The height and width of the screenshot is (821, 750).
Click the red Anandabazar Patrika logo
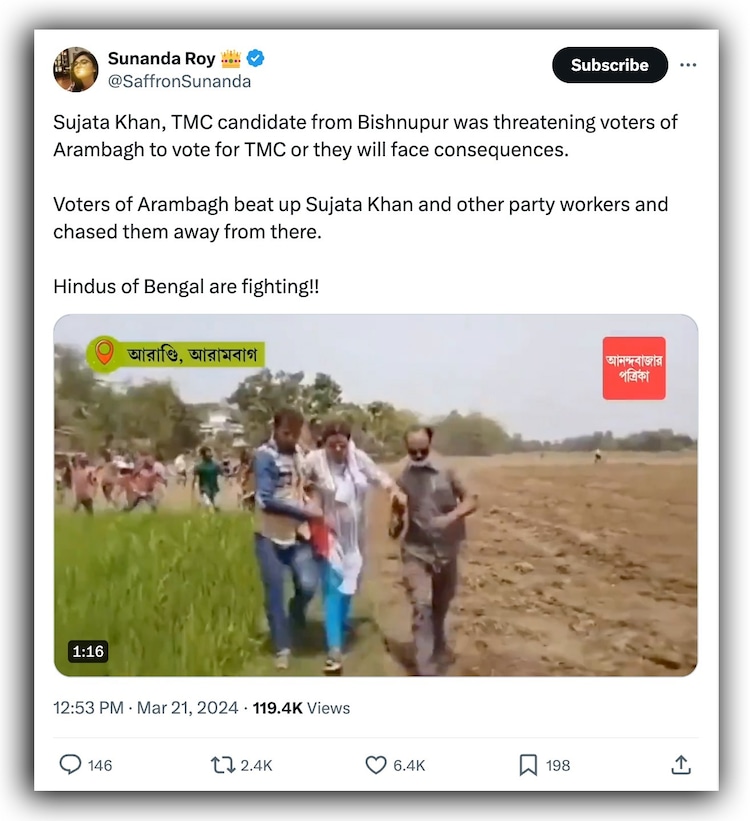click(634, 368)
